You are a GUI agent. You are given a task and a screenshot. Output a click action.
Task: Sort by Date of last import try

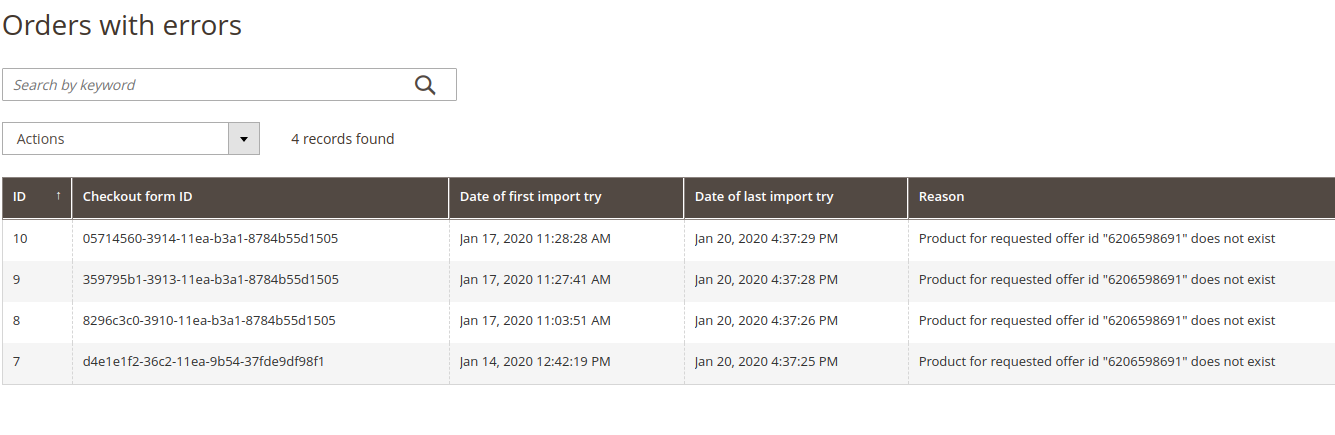pyautogui.click(x=764, y=197)
